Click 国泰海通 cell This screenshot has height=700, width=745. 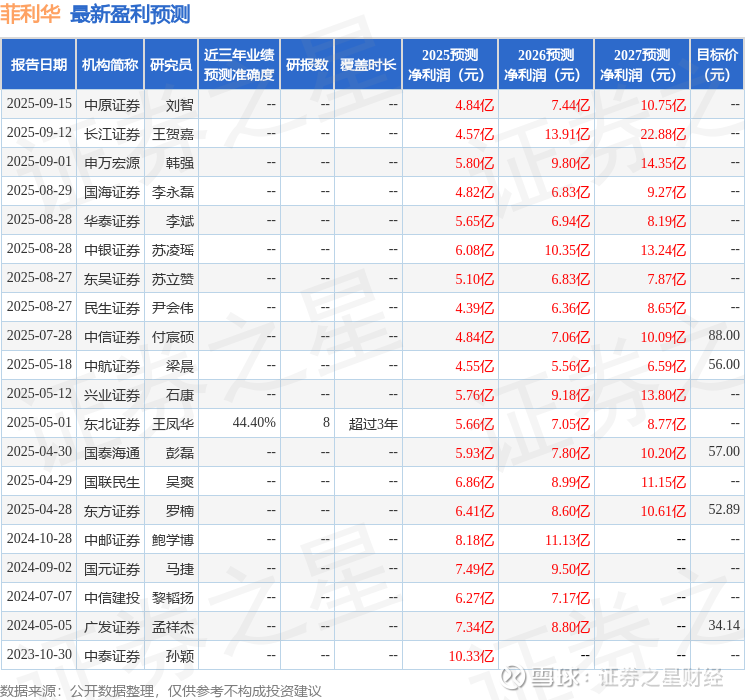click(x=112, y=453)
